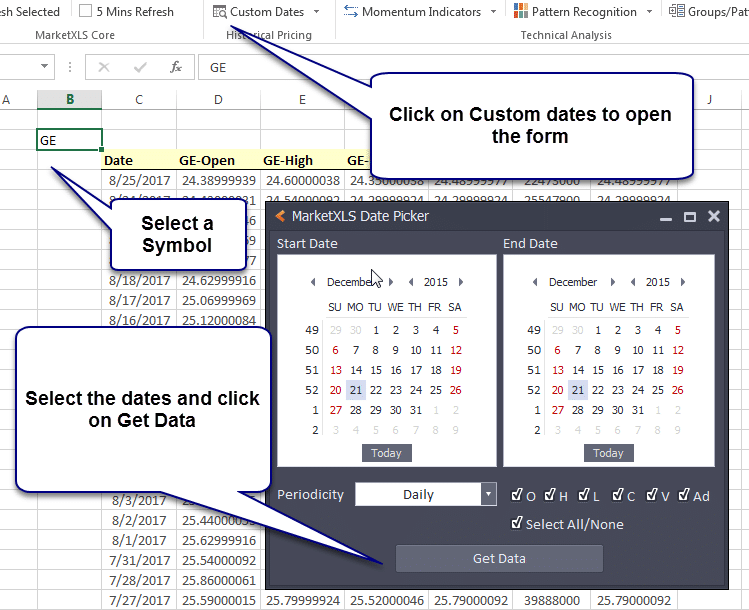Expand the Name Box dropdown
This screenshot has height=610, width=749.
pyautogui.click(x=44, y=66)
